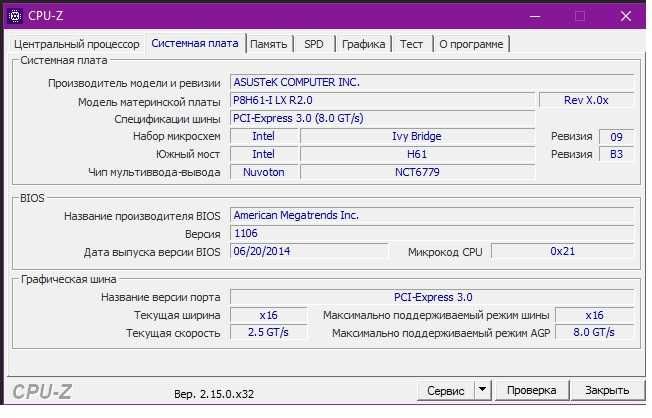Screen dimensions: 652x418
Task: Open the Память tab
Action: [x=269, y=44]
